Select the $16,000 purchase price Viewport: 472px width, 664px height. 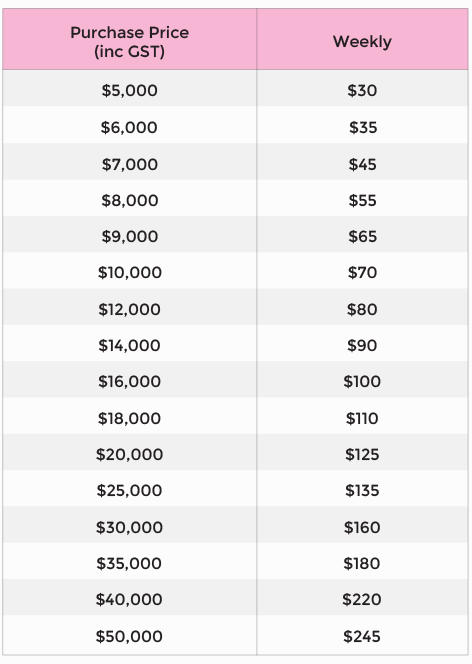pos(130,381)
